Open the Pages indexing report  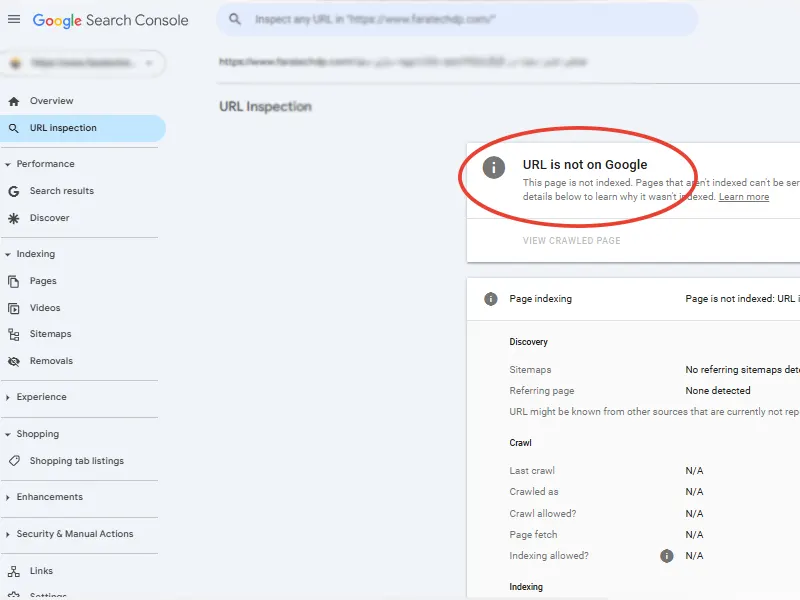[x=43, y=281]
